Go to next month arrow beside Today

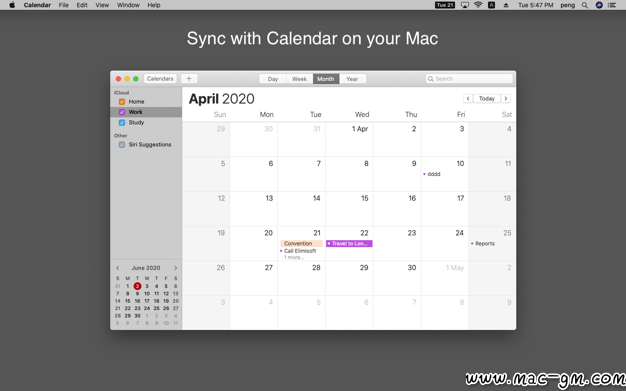(506, 98)
